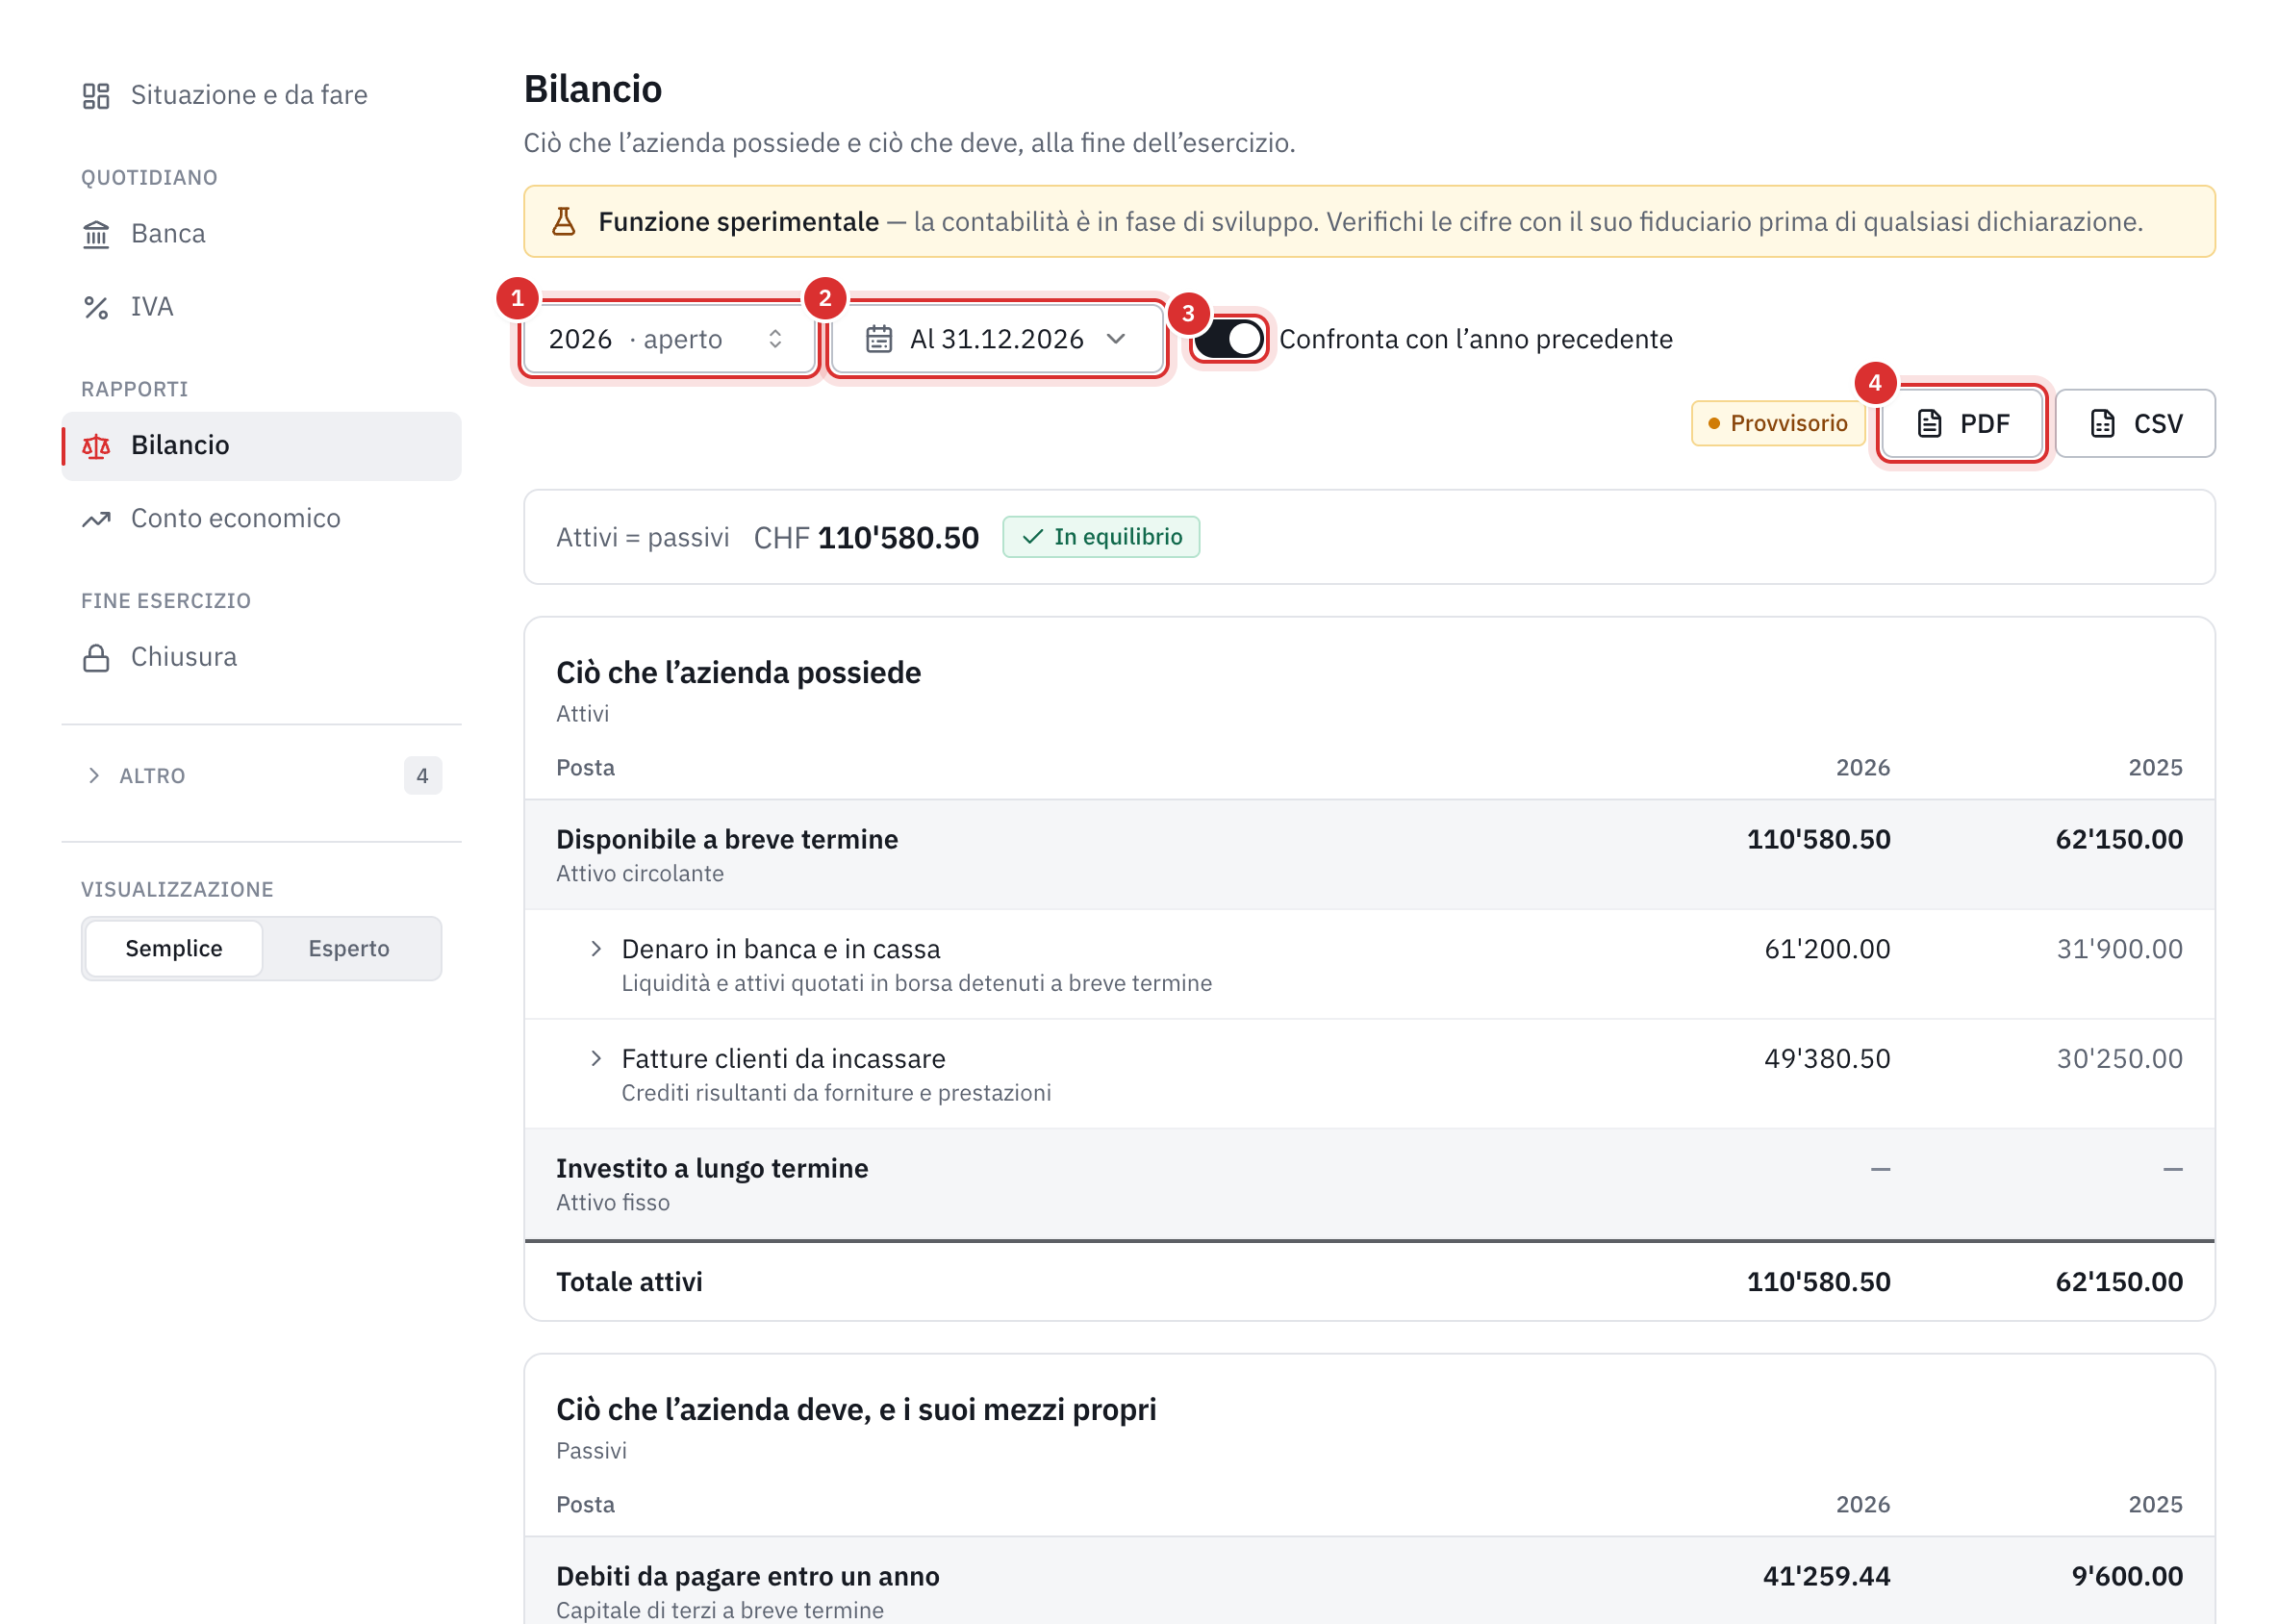Switch to Esperto view mode
This screenshot has width=2278, height=1624.
349,948
